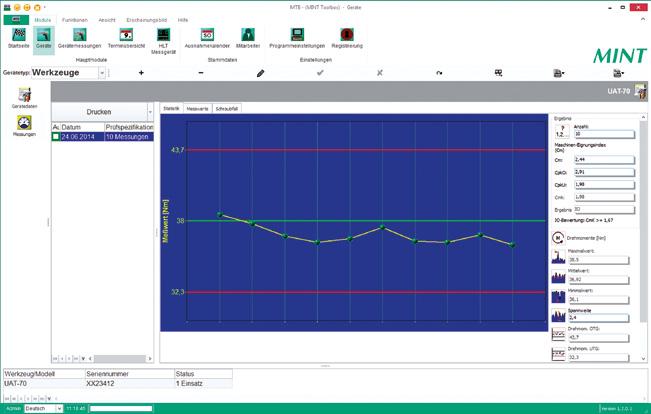
Task: Open Gerätemessungen module
Action: 79,38
